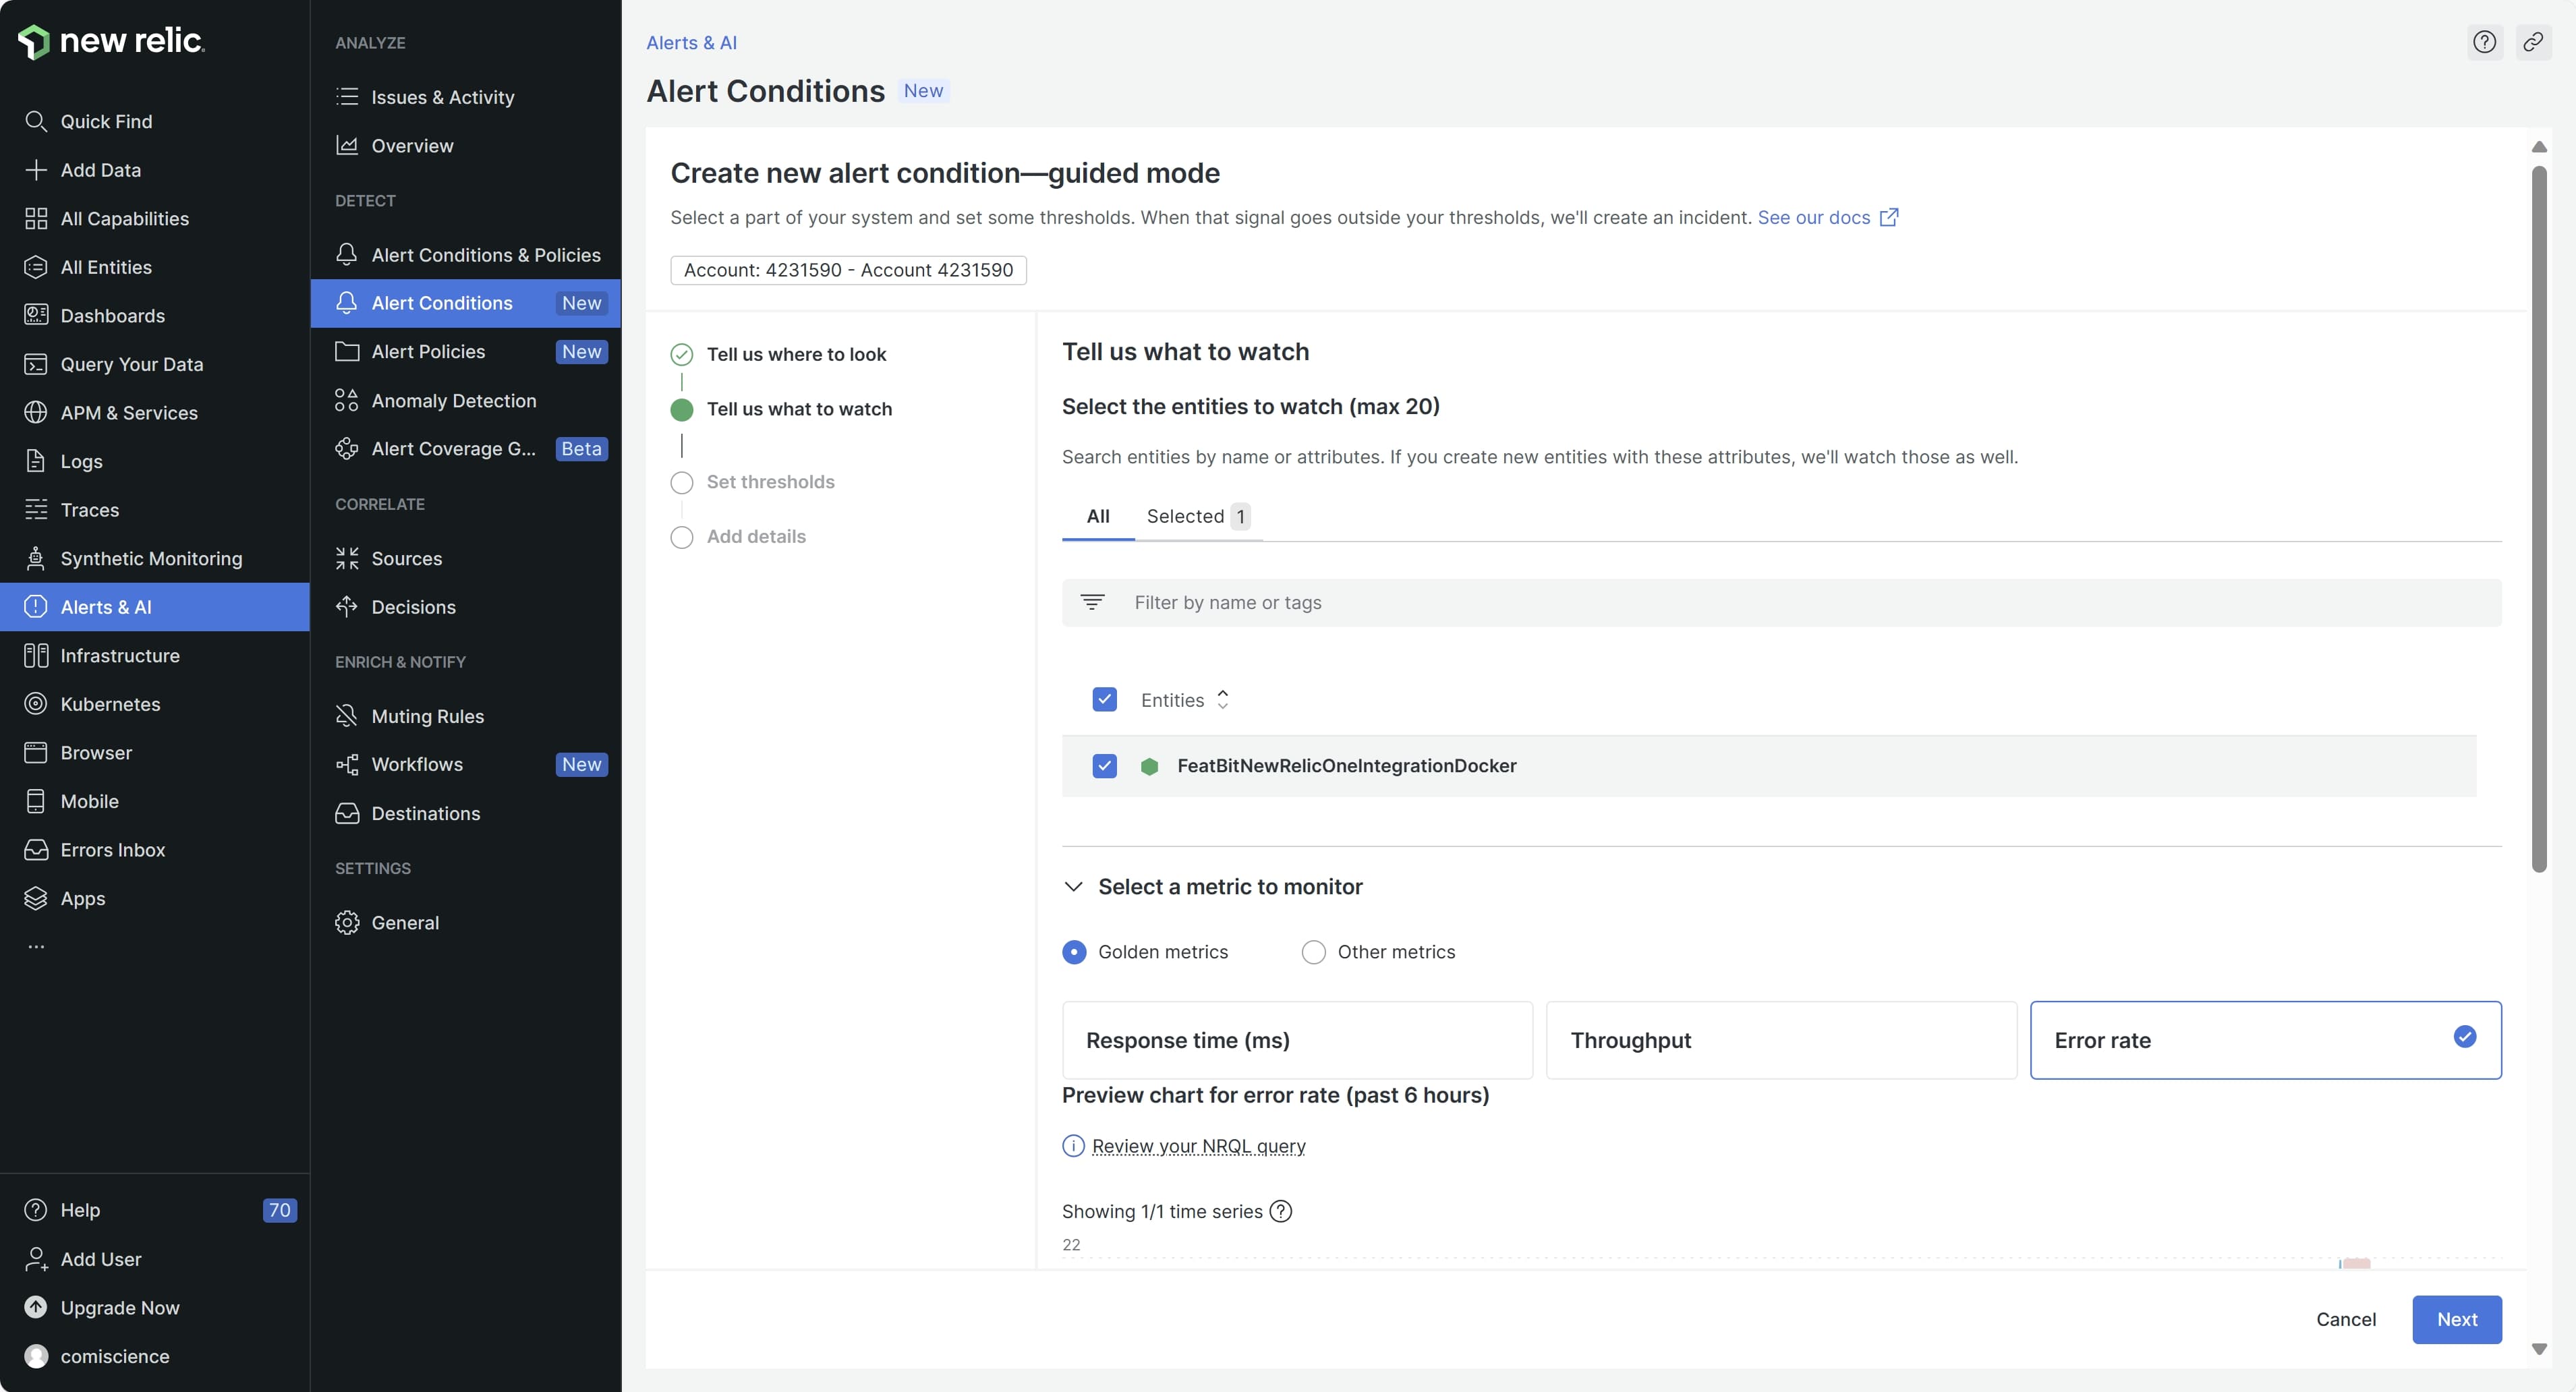Click the info icon next to time series
Screen dimensions: 2576x1392
click(1280, 1211)
